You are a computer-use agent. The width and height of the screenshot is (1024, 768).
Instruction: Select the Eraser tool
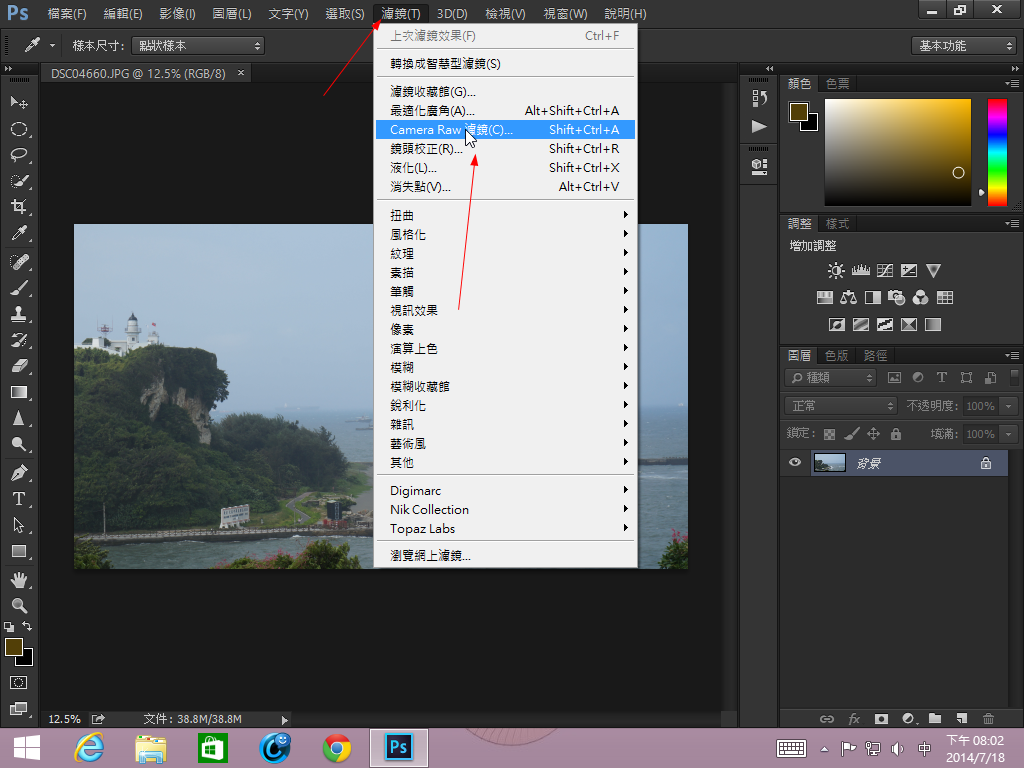point(19,366)
